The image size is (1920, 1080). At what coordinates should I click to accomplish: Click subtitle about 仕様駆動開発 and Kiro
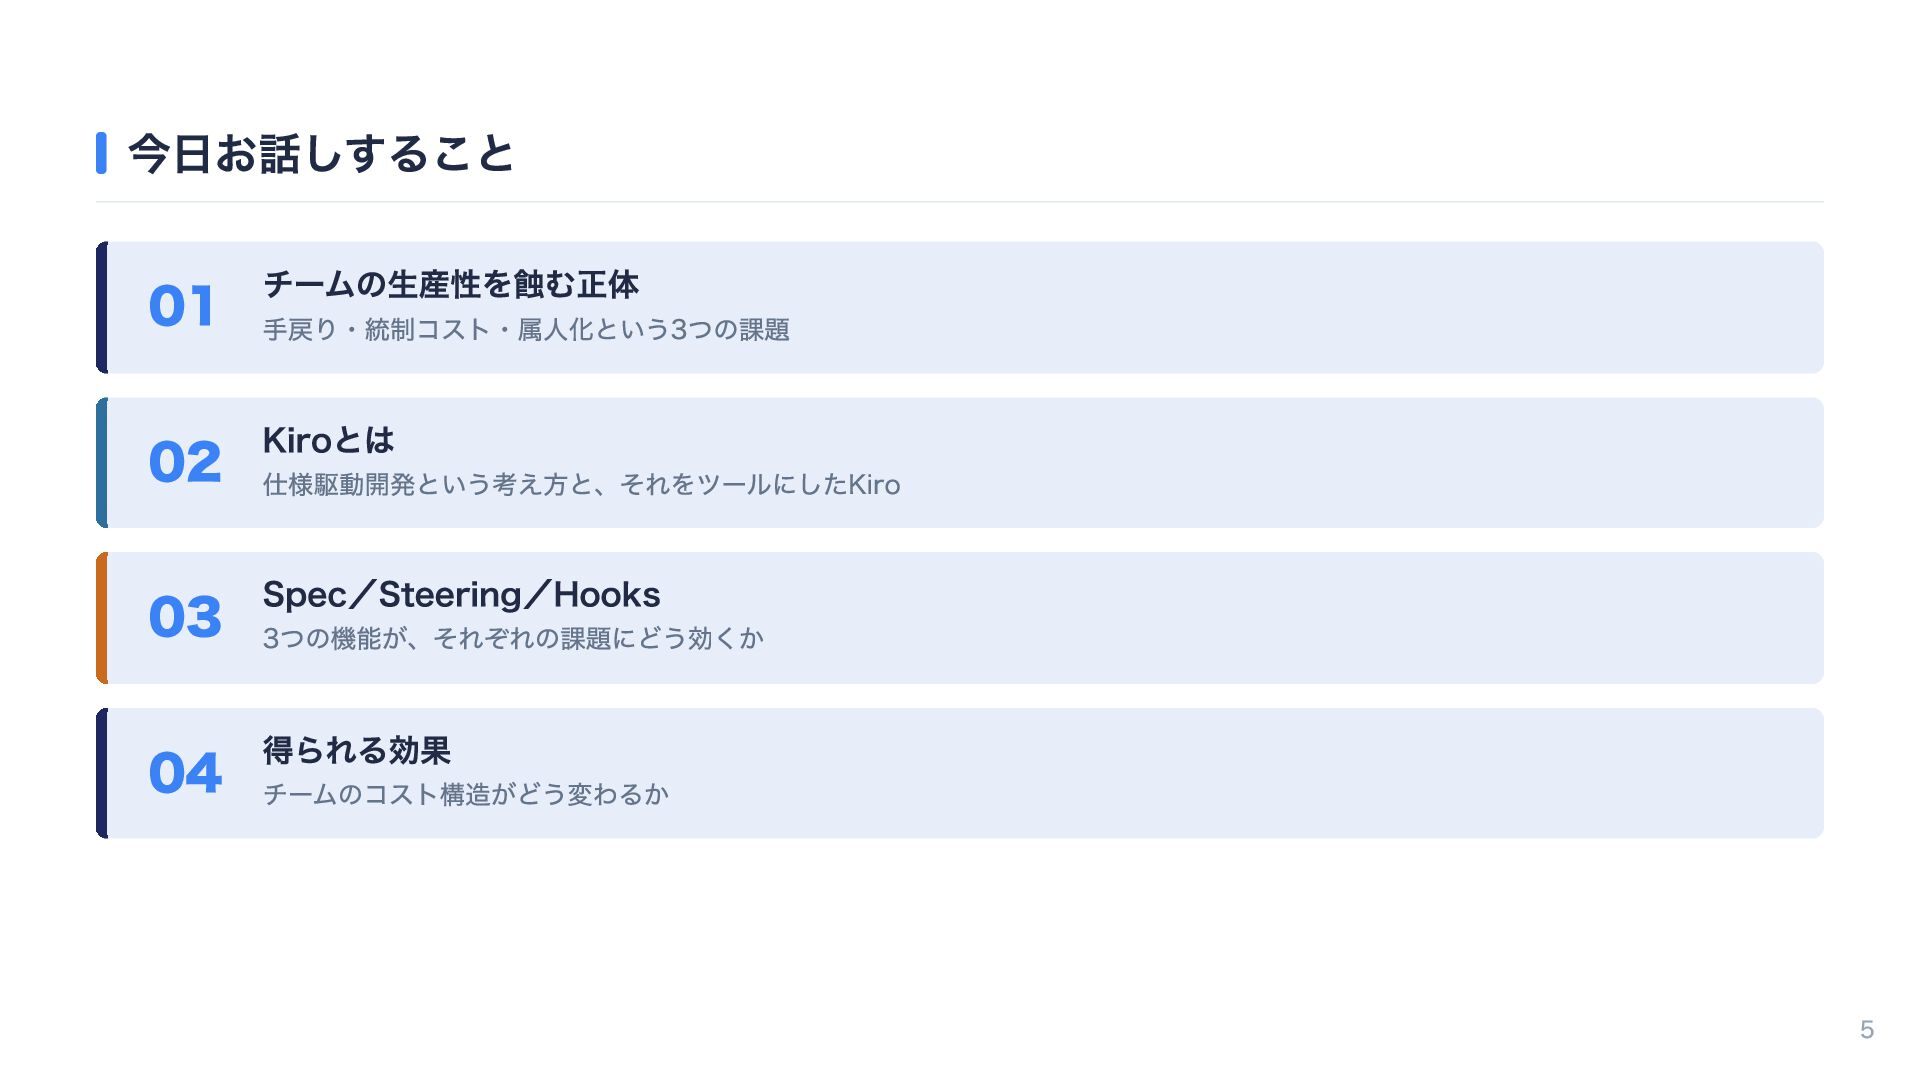[x=581, y=485]
